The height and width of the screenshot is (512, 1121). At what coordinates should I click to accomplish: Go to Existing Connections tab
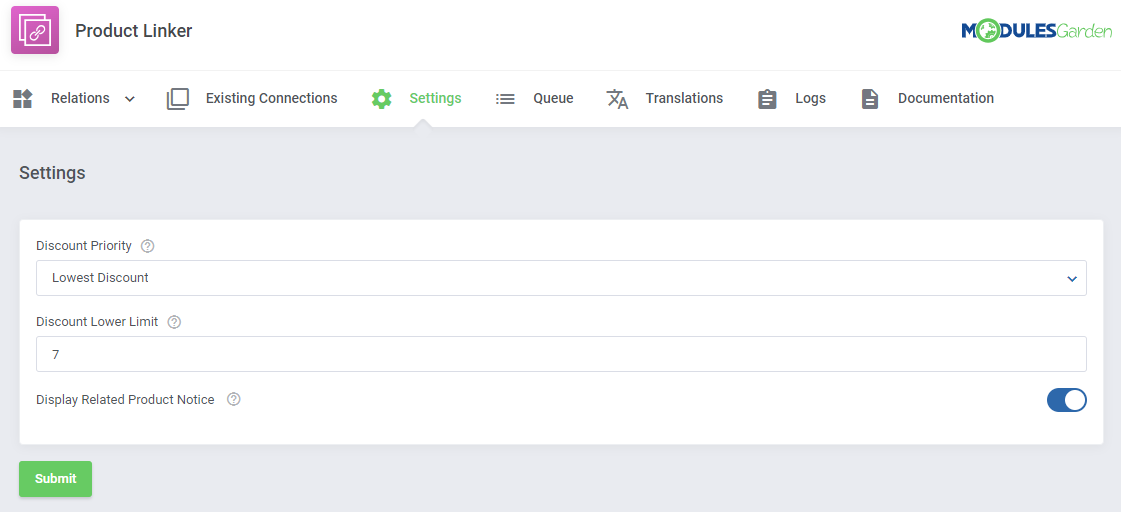(272, 99)
